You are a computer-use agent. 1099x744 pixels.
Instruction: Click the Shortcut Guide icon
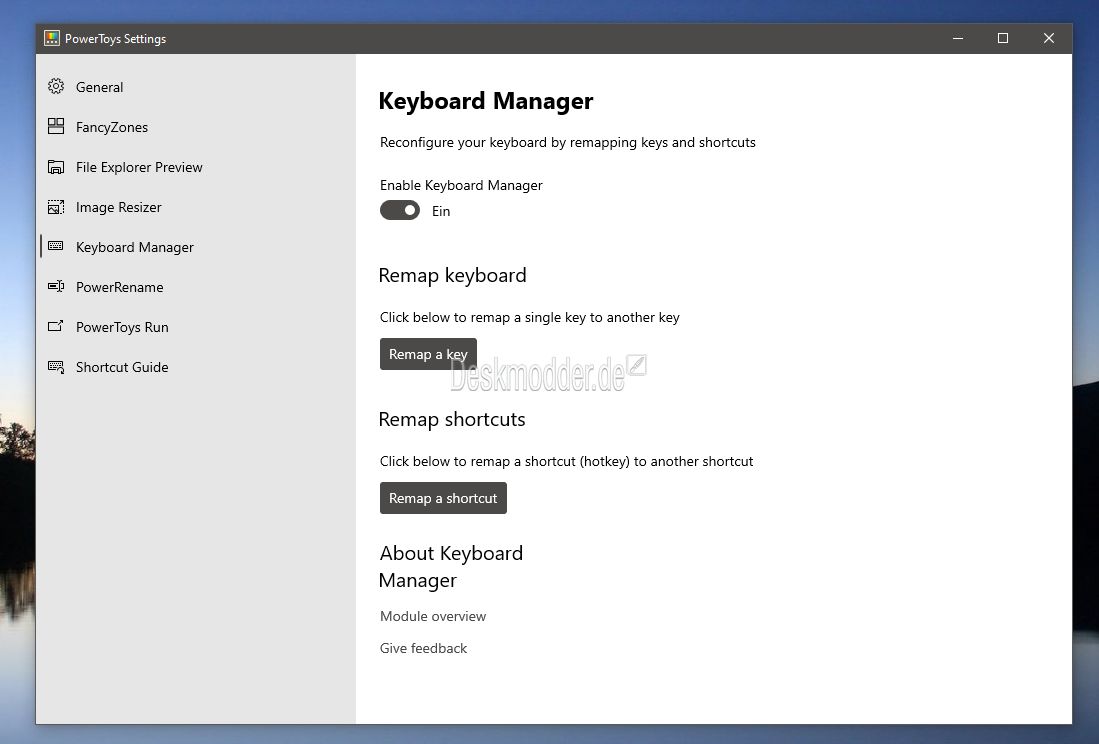(x=56, y=366)
